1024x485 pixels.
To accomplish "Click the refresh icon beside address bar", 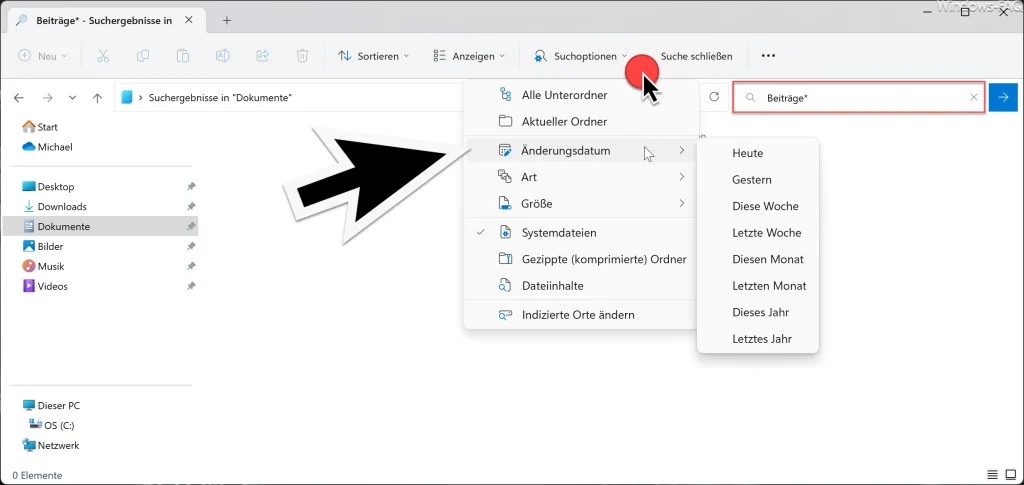I will pyautogui.click(x=714, y=97).
